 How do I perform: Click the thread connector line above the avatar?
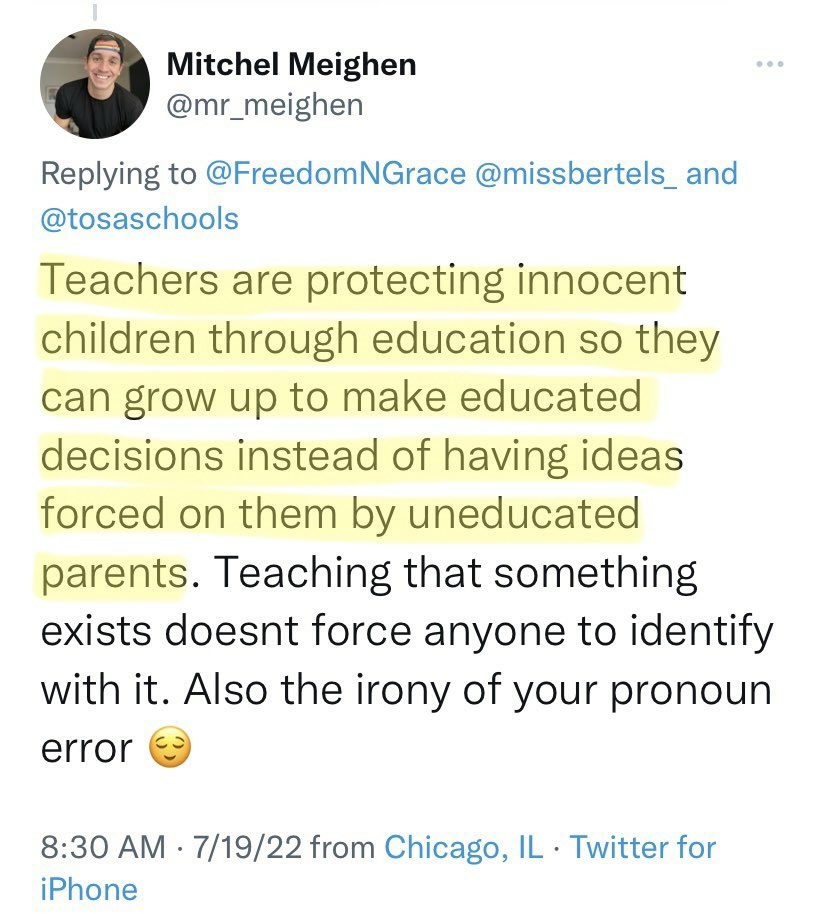coord(96,10)
